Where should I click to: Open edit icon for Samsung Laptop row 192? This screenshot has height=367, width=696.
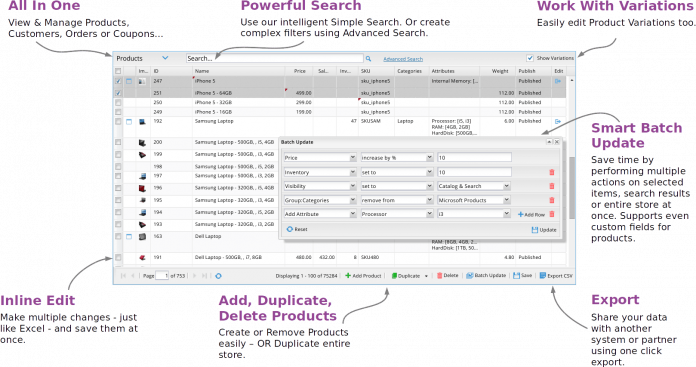[x=558, y=121]
